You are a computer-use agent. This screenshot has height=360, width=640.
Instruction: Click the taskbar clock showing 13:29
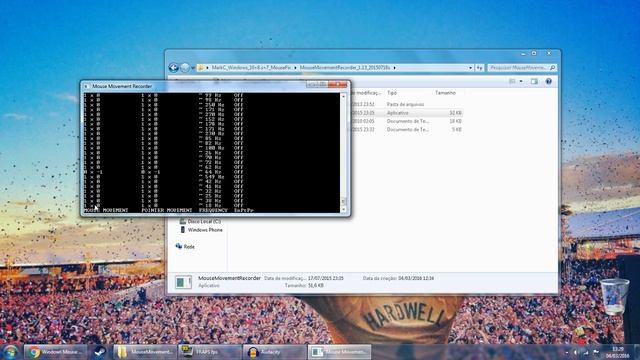[x=617, y=352]
